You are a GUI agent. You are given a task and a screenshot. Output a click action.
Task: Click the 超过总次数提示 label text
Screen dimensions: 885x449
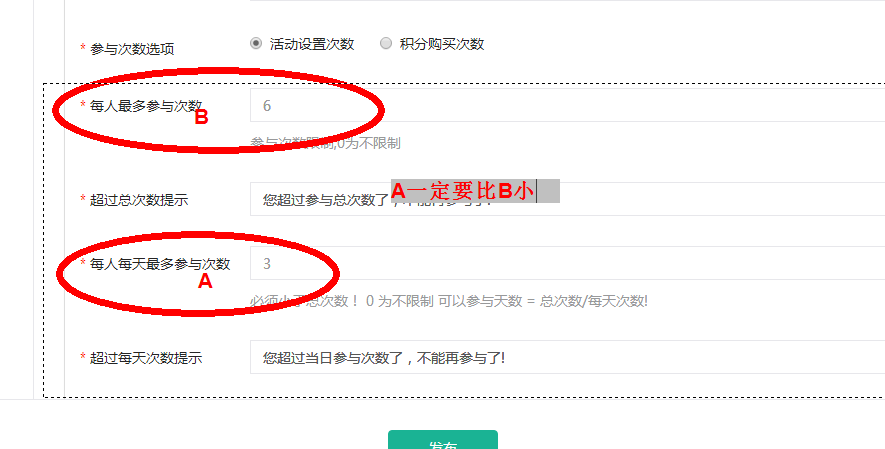(x=139, y=200)
